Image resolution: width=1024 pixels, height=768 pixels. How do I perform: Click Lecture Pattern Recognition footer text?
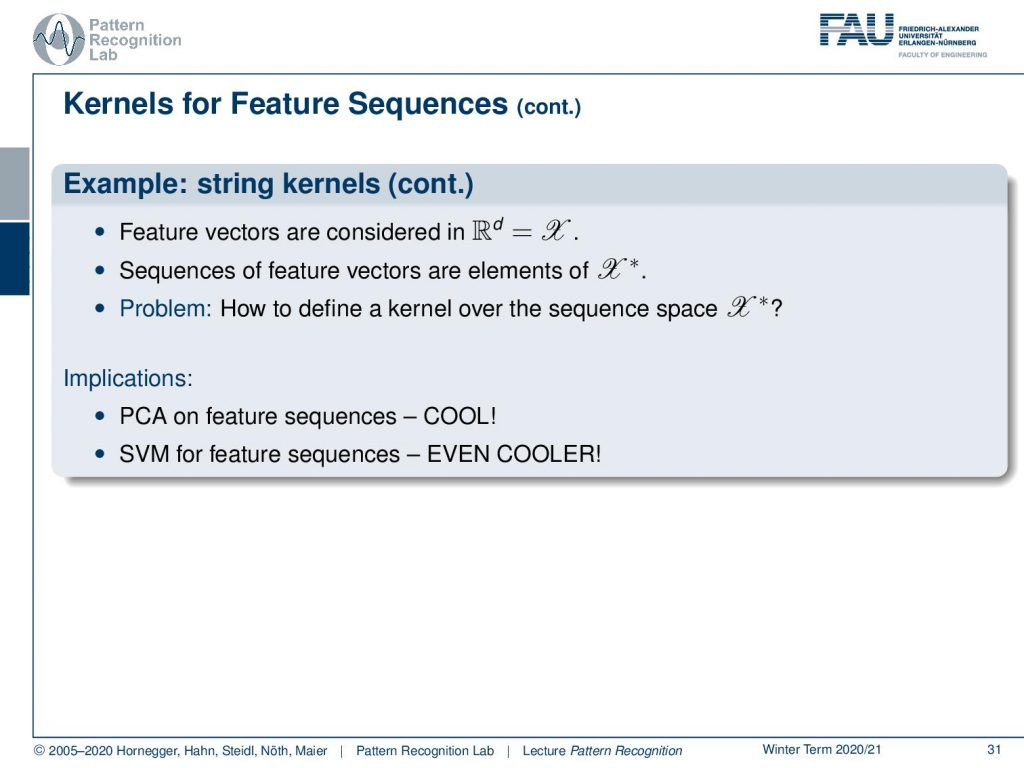[x=602, y=751]
